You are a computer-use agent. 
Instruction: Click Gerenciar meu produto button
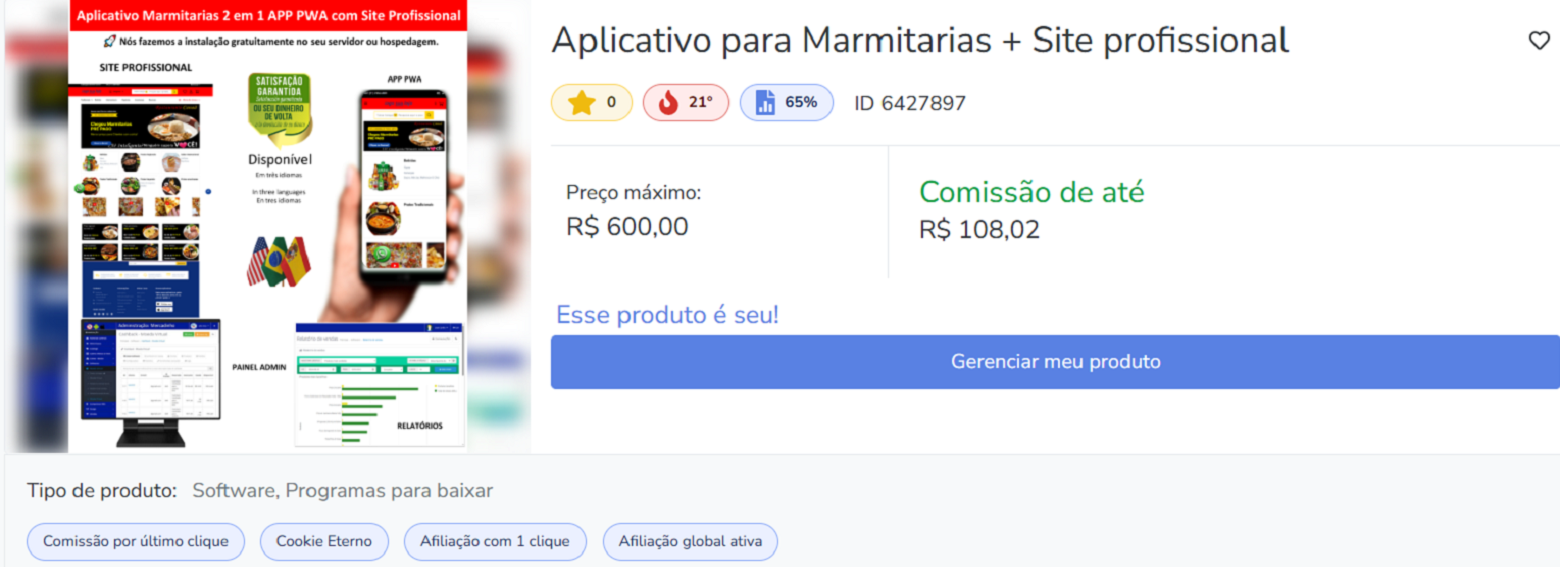coord(1055,362)
